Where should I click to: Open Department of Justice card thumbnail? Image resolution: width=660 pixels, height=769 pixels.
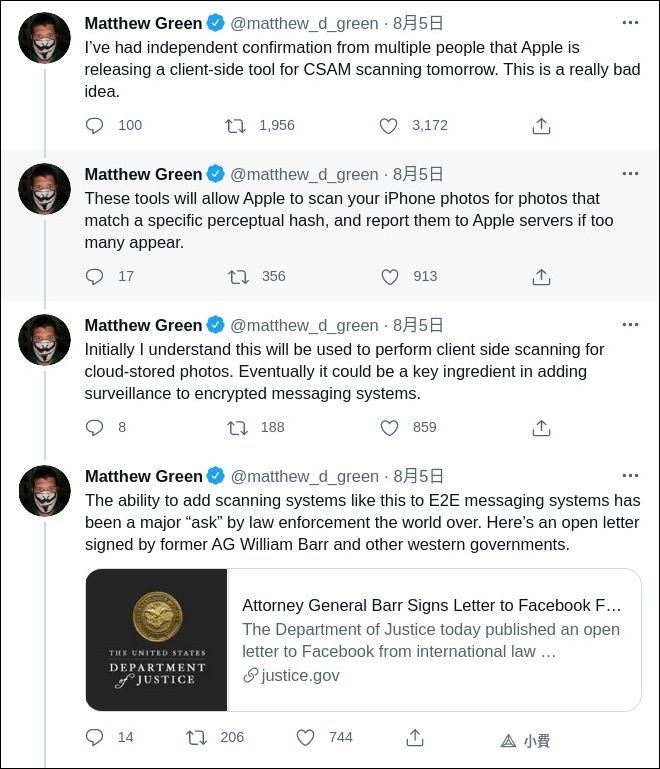click(156, 640)
